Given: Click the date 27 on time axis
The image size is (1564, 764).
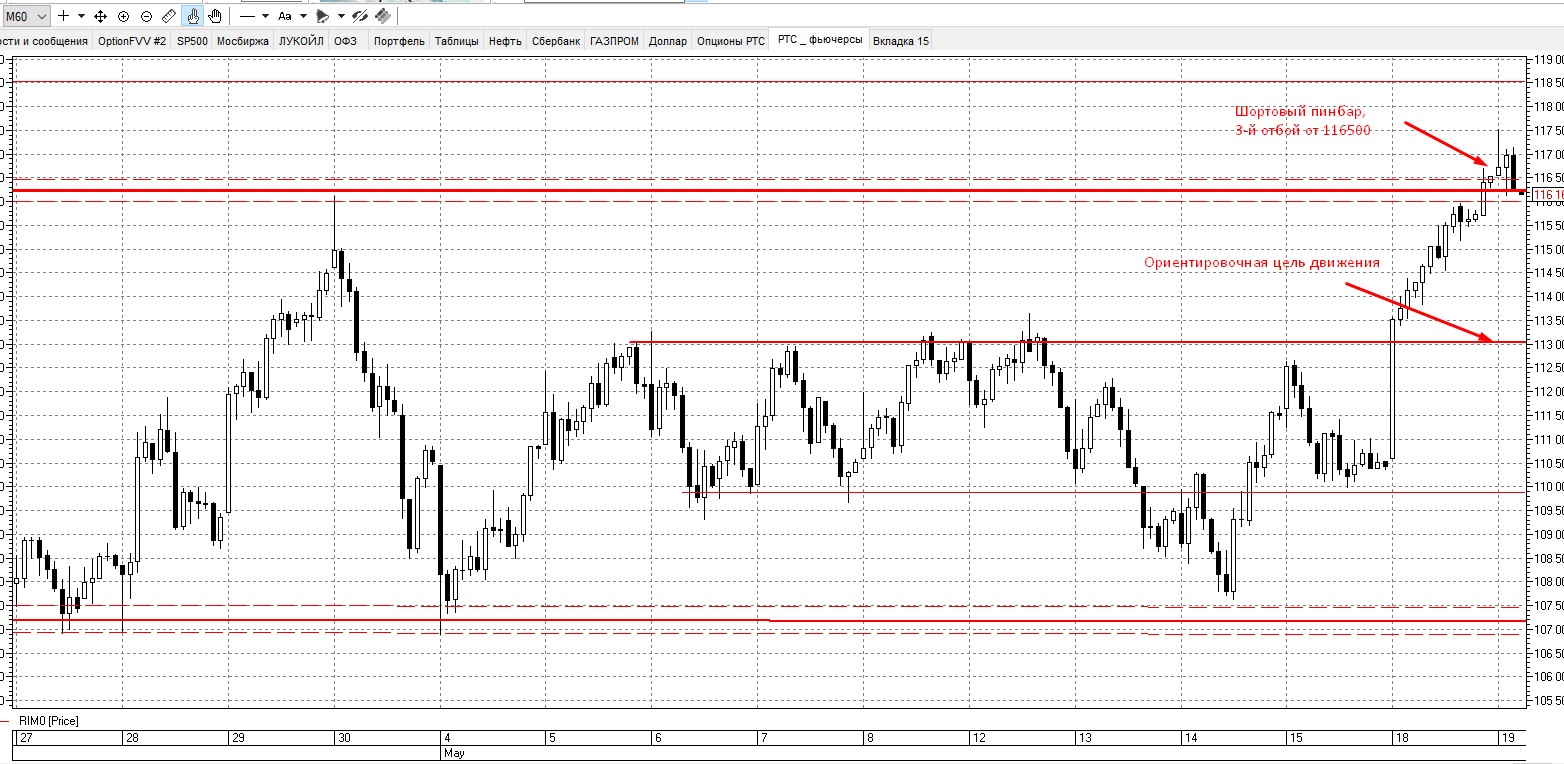Looking at the screenshot, I should (x=27, y=738).
